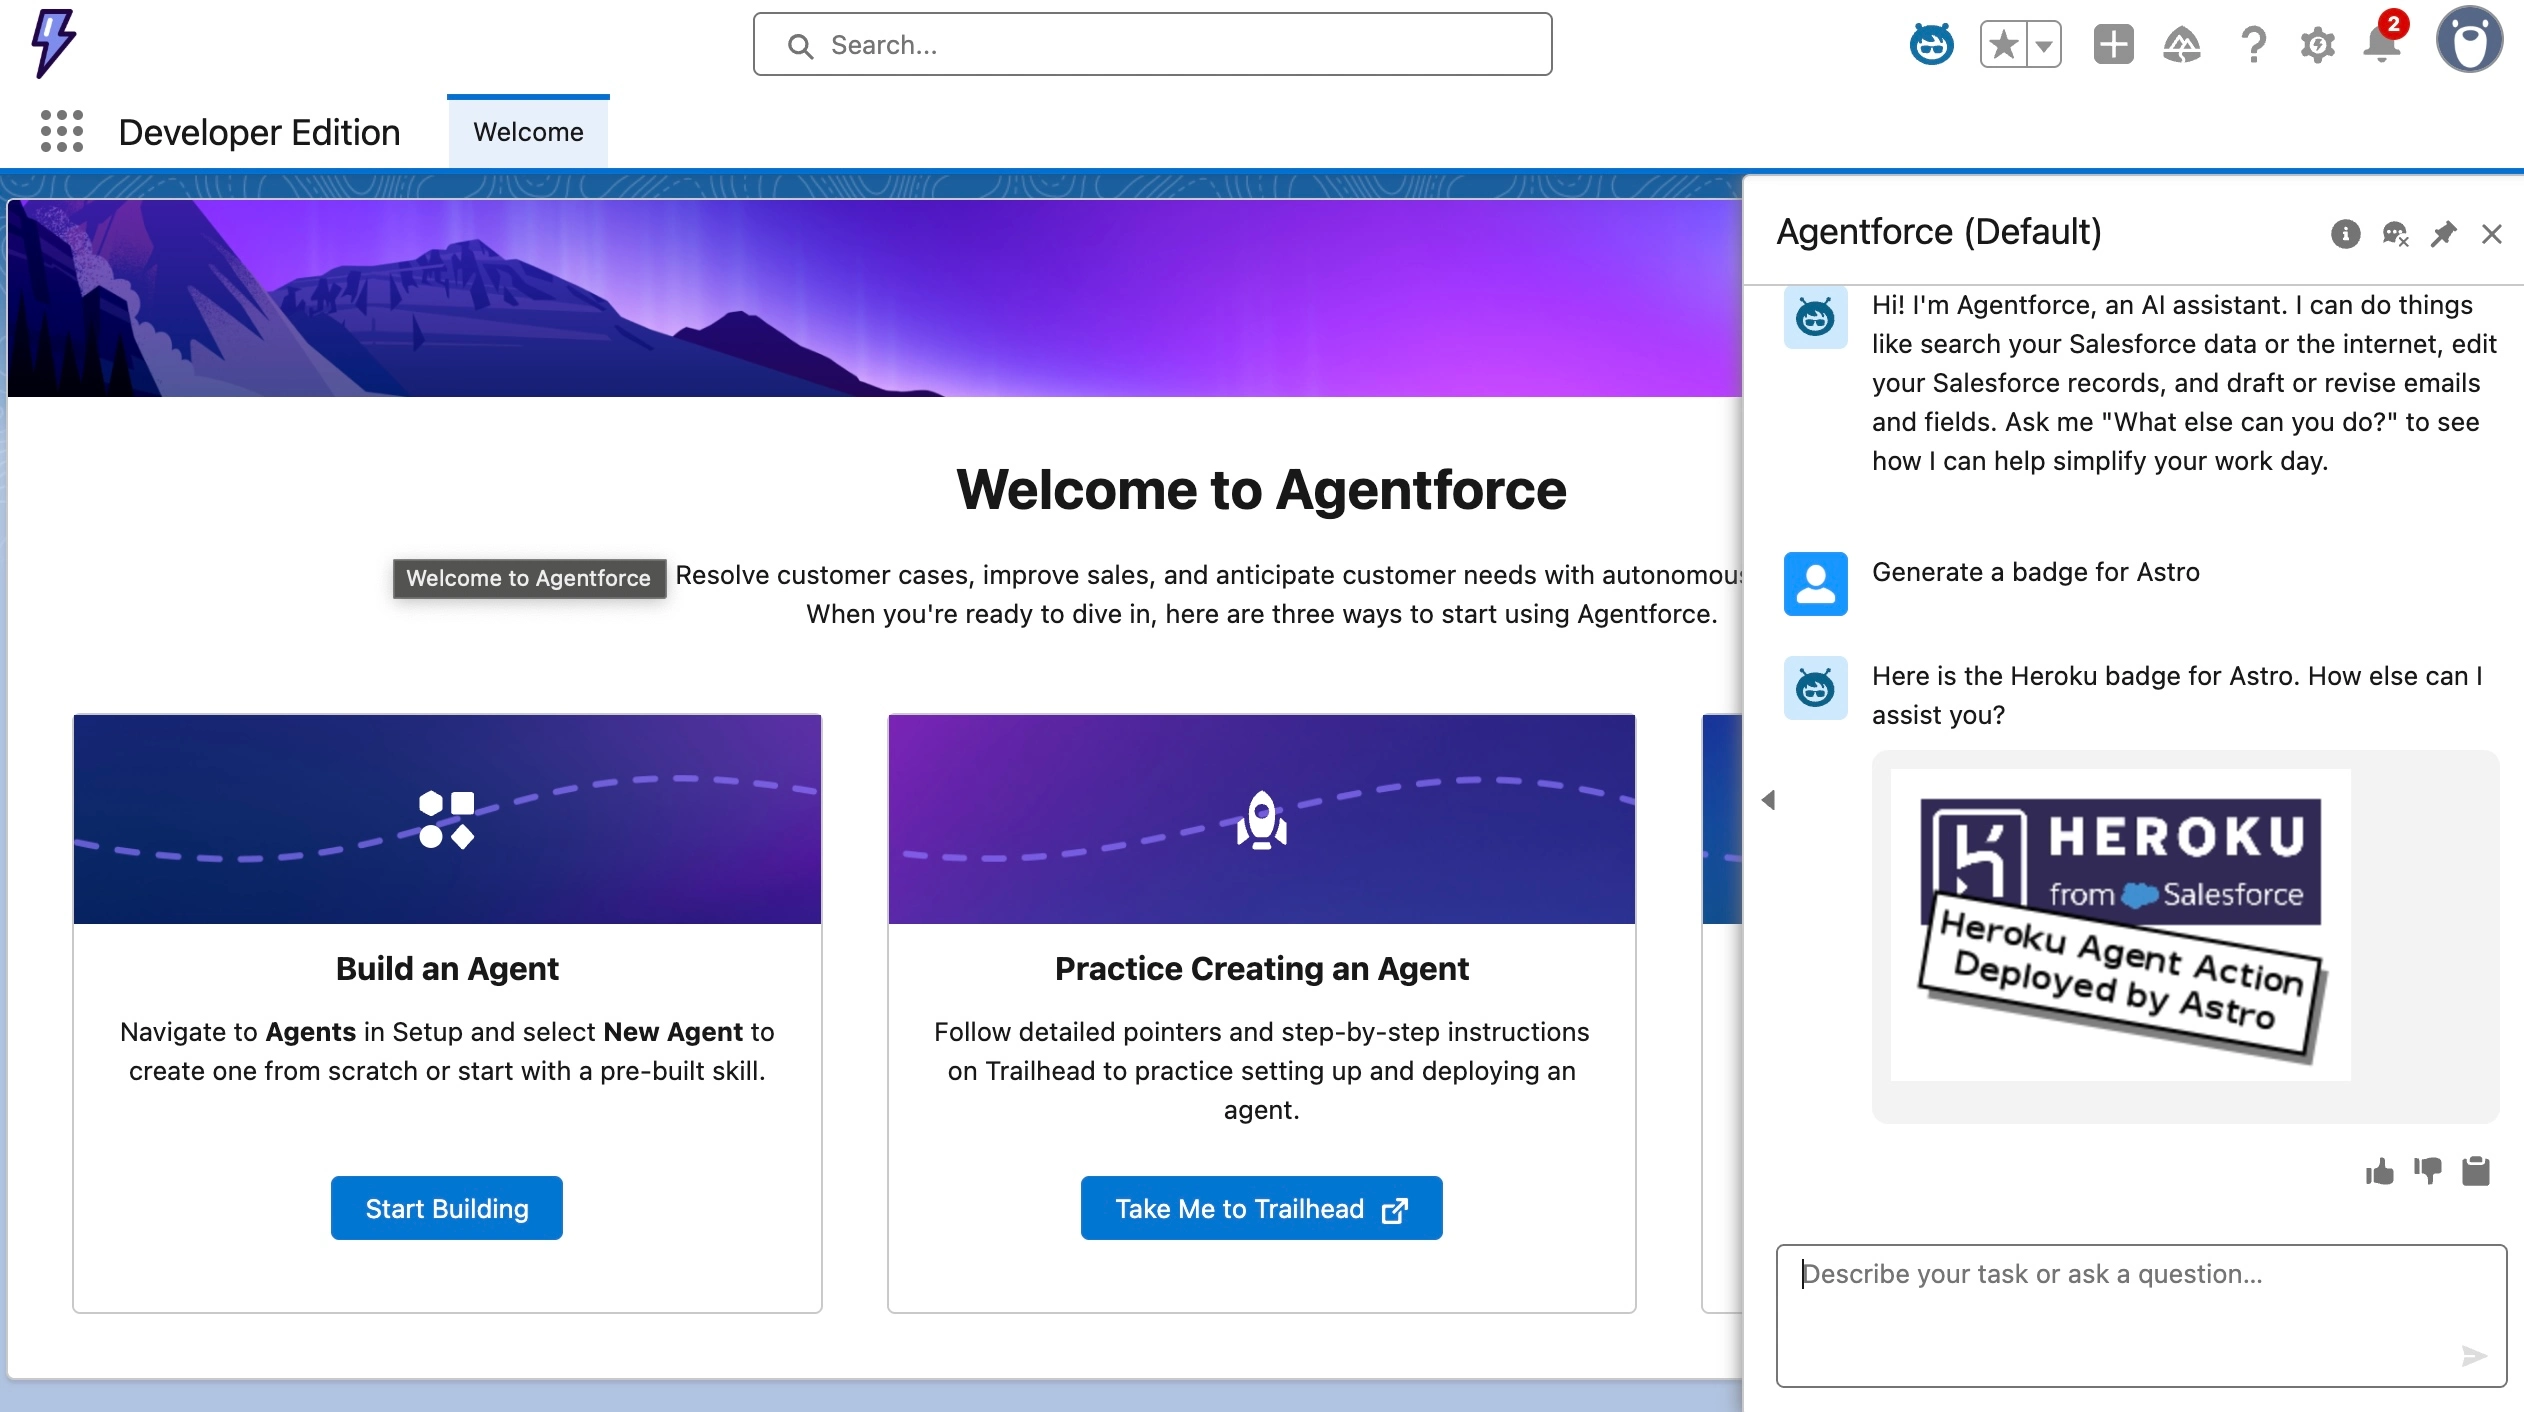Screen dimensions: 2524x1412
Task: View notifications bell
Action: coord(2382,45)
